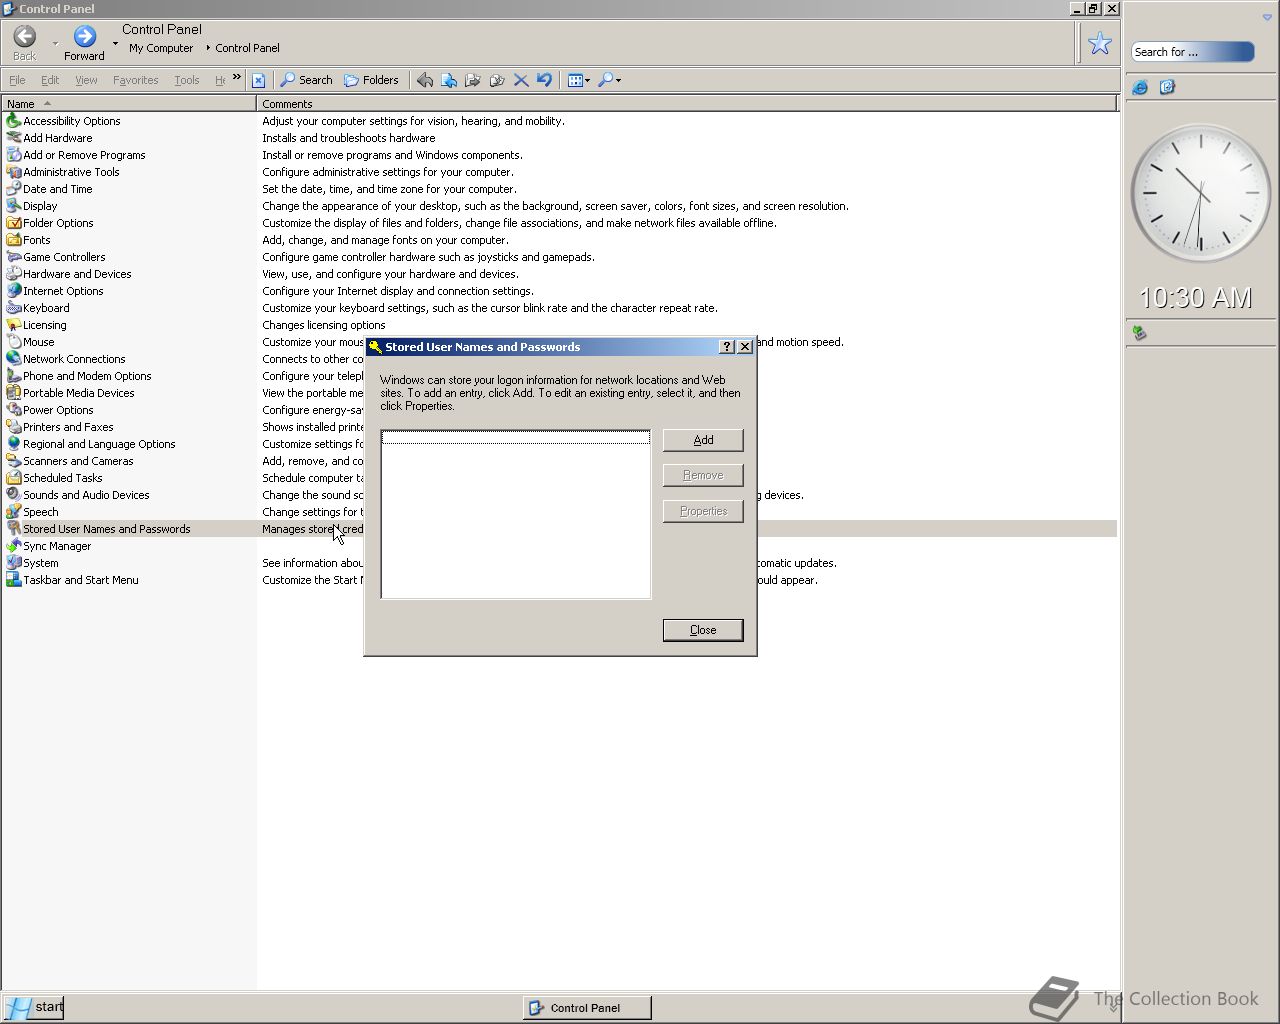Click the Search toolbar button
This screenshot has width=1280, height=1024.
[306, 80]
